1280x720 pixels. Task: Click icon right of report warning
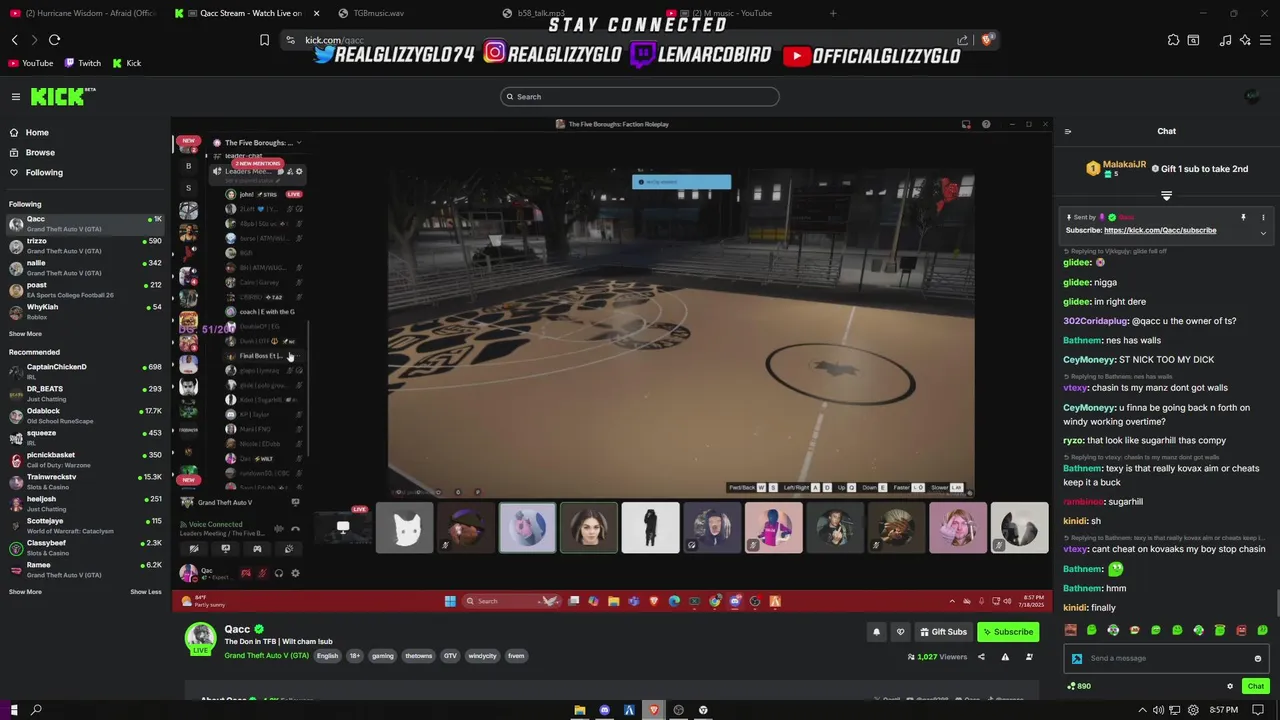coord(1029,657)
